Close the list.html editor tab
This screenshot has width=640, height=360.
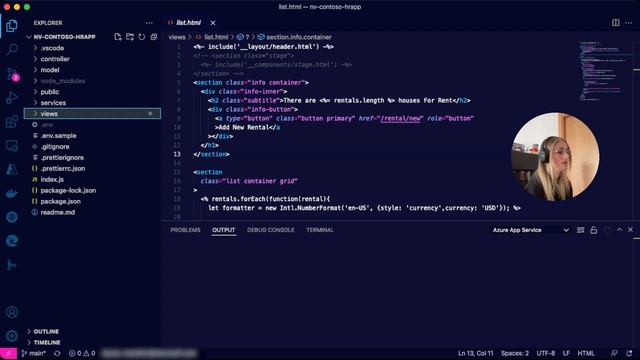click(213, 23)
